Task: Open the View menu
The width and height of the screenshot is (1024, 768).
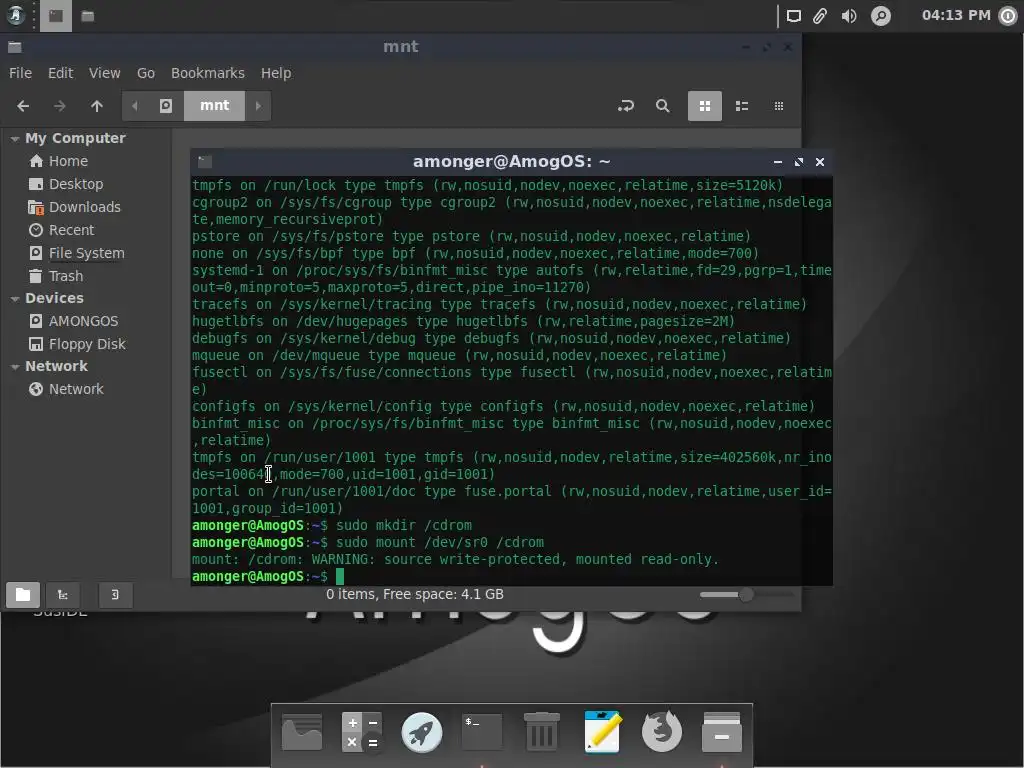Action: click(x=104, y=73)
